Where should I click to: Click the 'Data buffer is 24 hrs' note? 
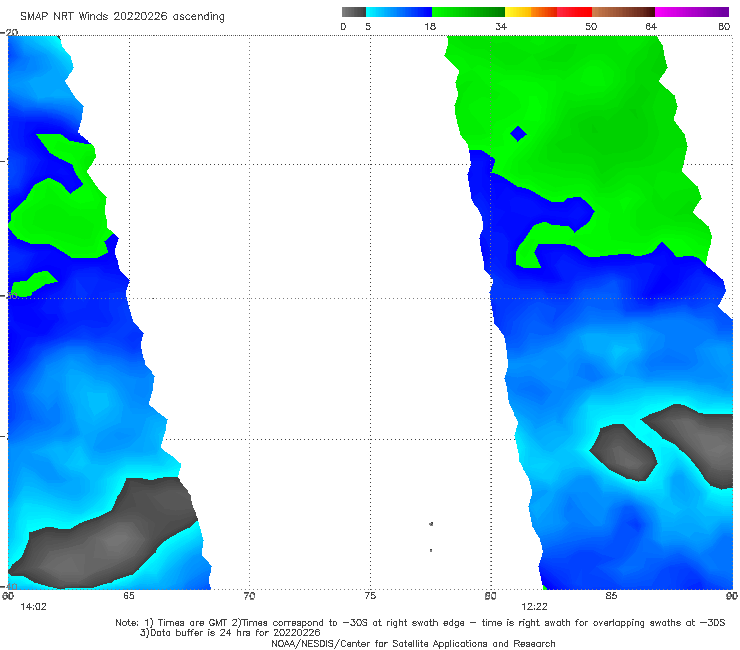tap(230, 633)
